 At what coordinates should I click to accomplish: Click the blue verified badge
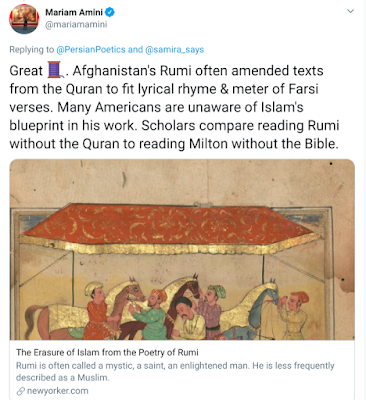[x=110, y=12]
